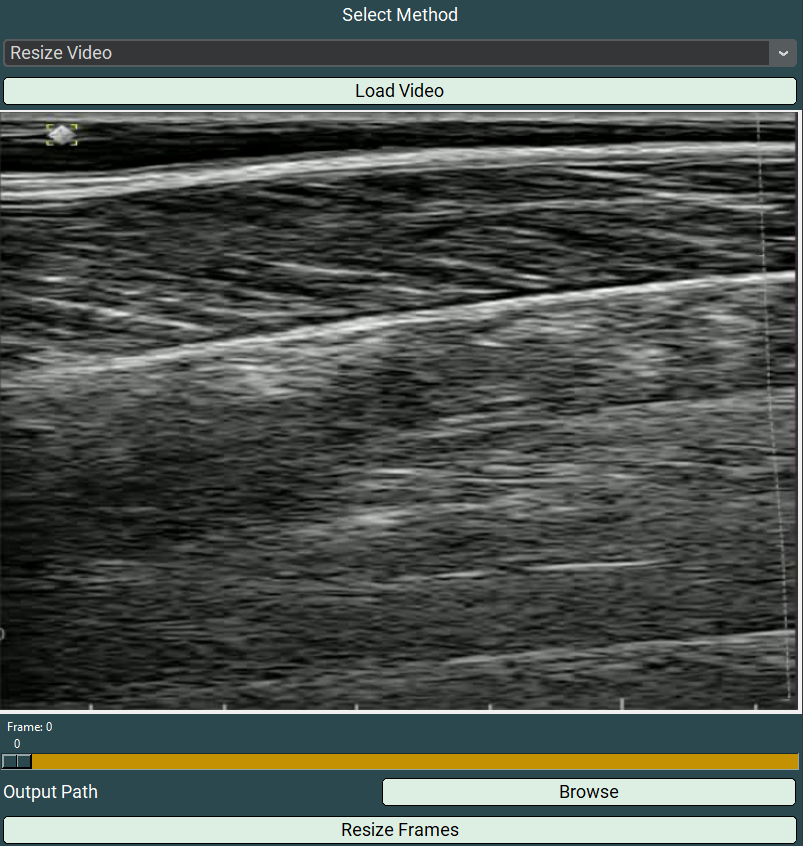Click the rightmost scale tick along the ultrasound bottom
The image size is (803, 846).
[x=756, y=706]
